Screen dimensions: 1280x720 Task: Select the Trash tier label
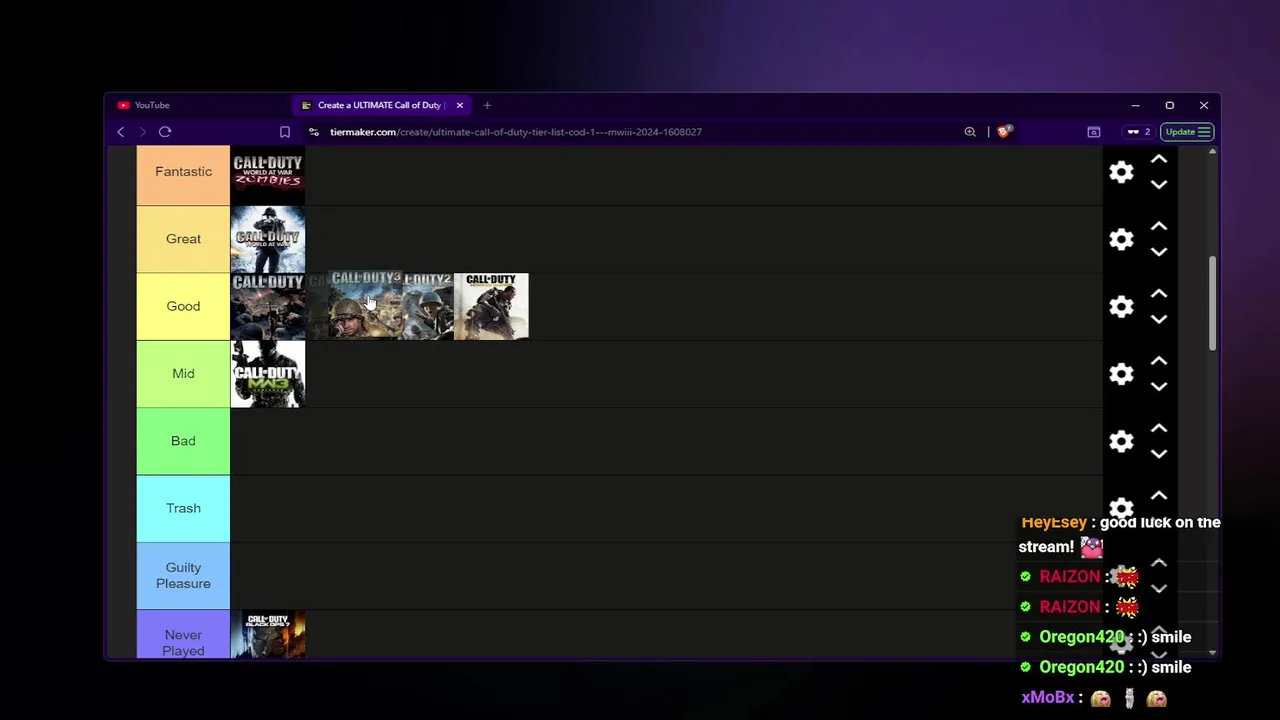(183, 508)
